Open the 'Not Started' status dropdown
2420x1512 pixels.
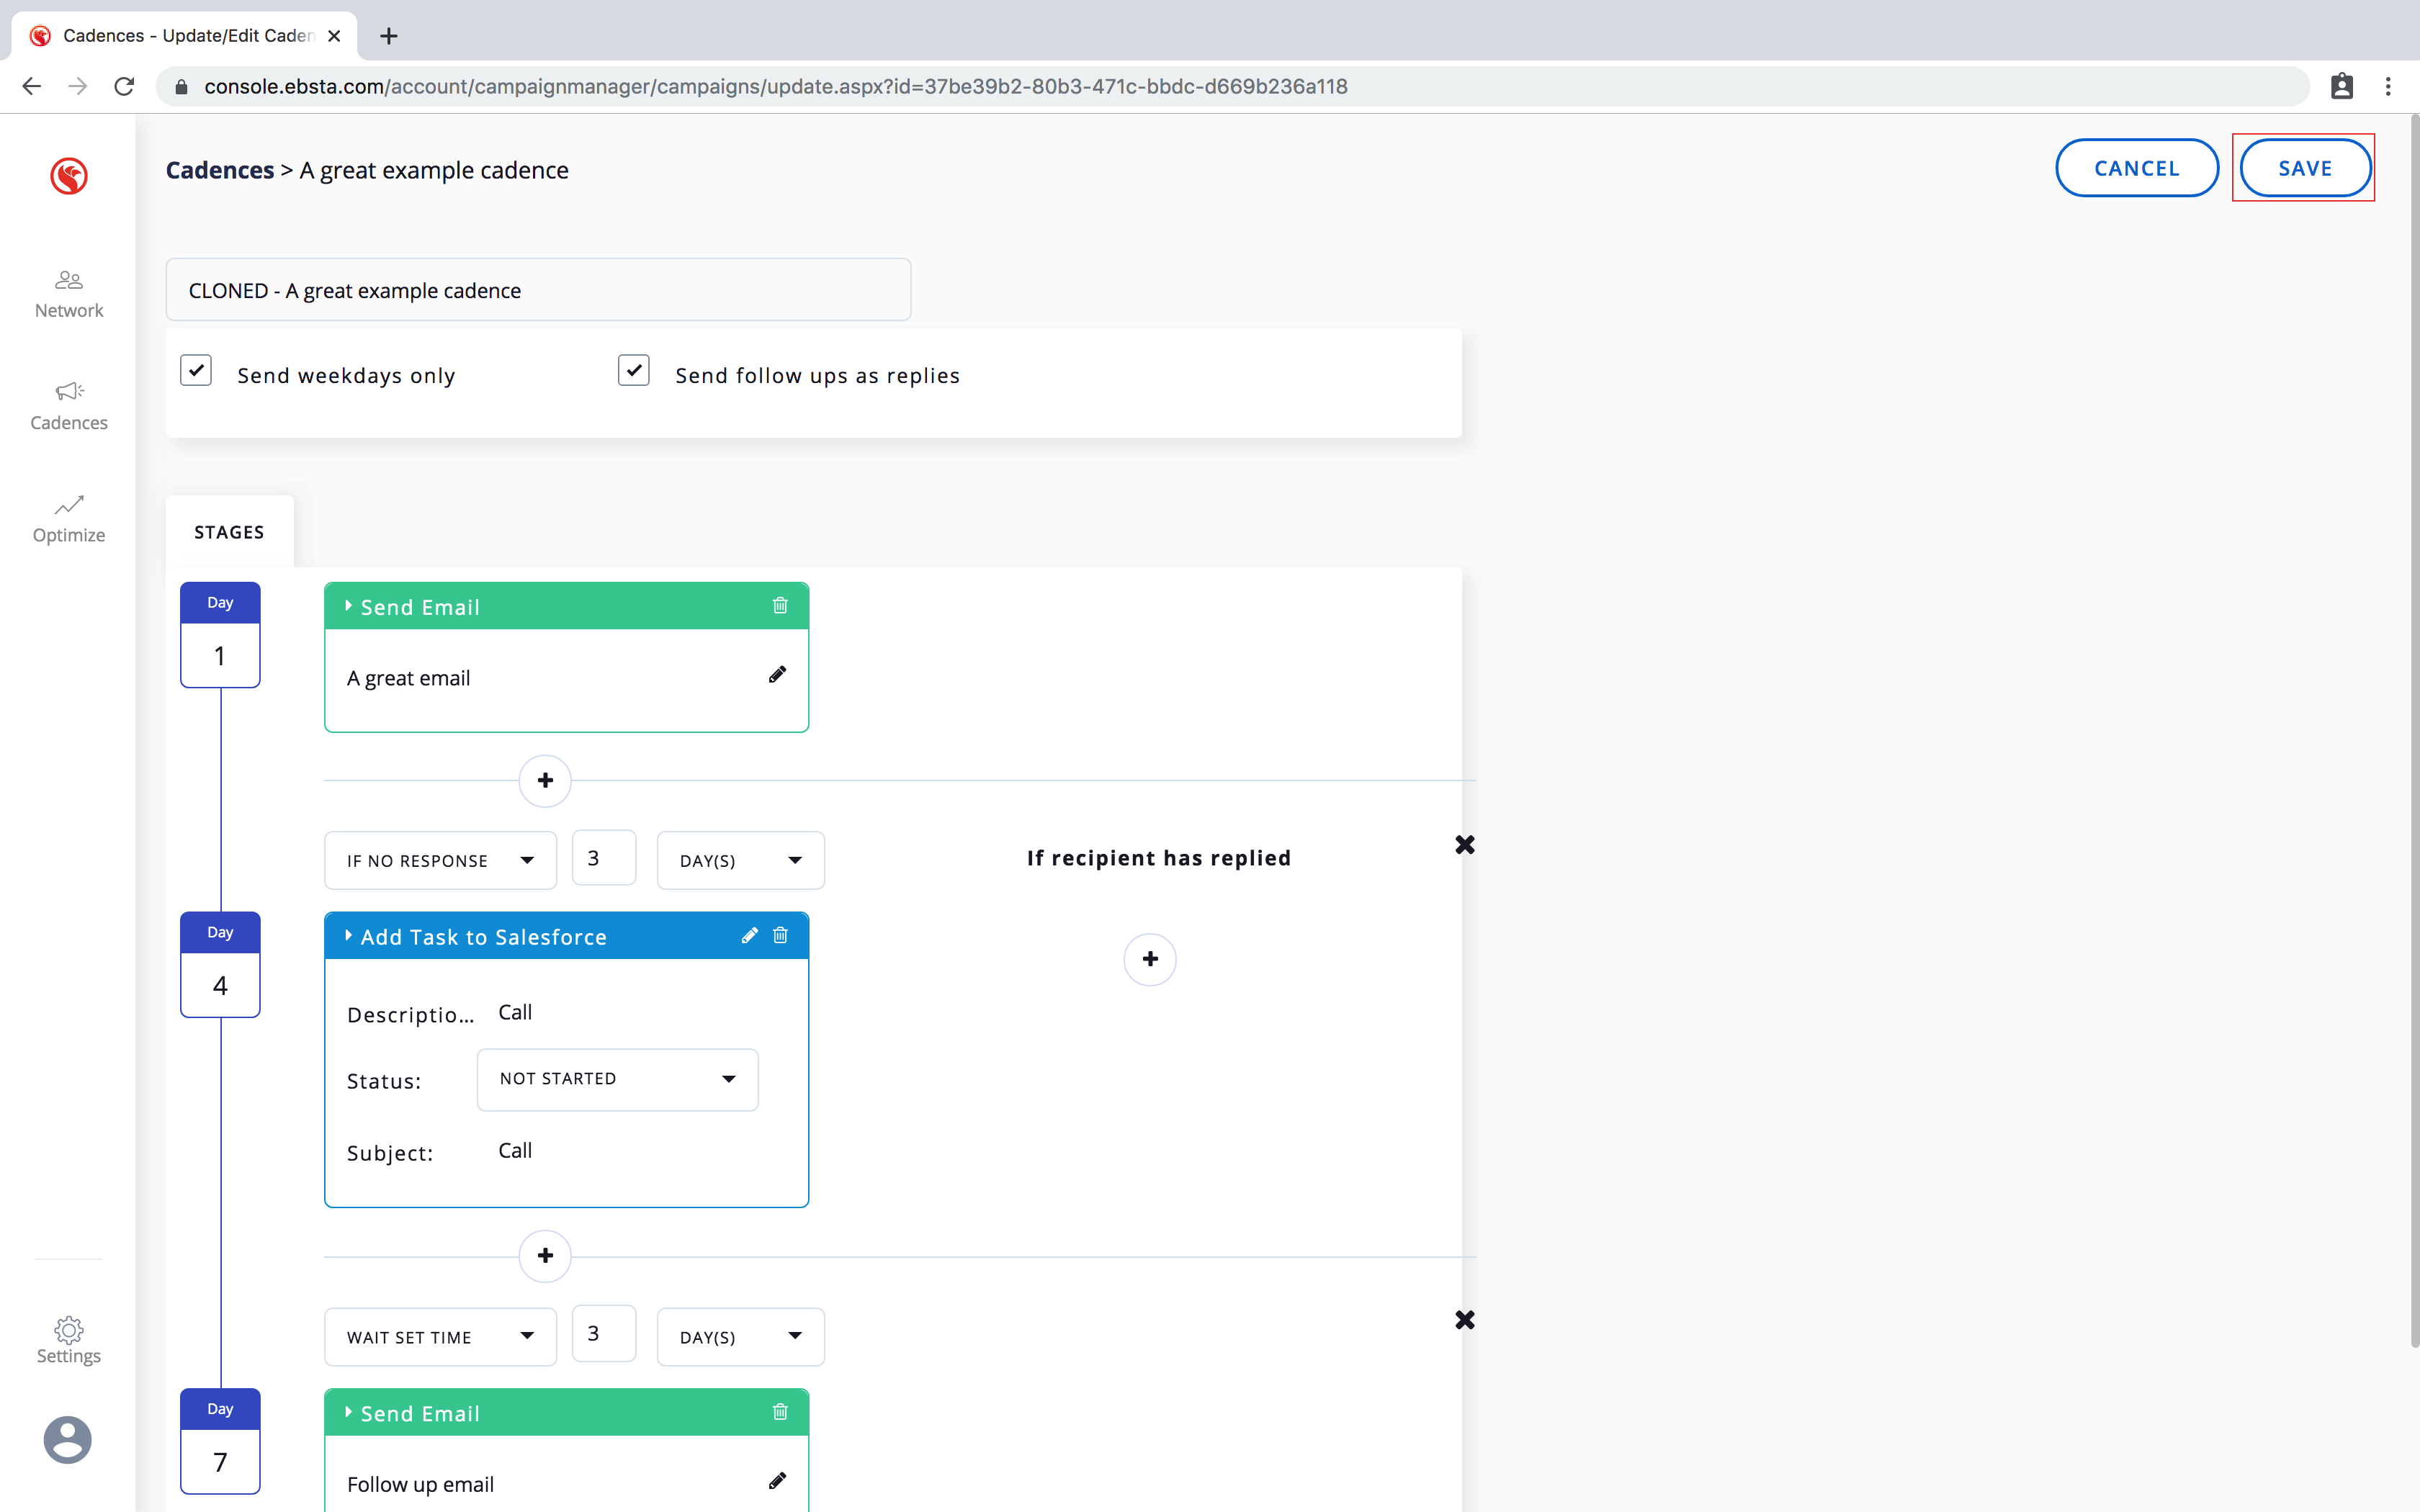[x=617, y=1079]
